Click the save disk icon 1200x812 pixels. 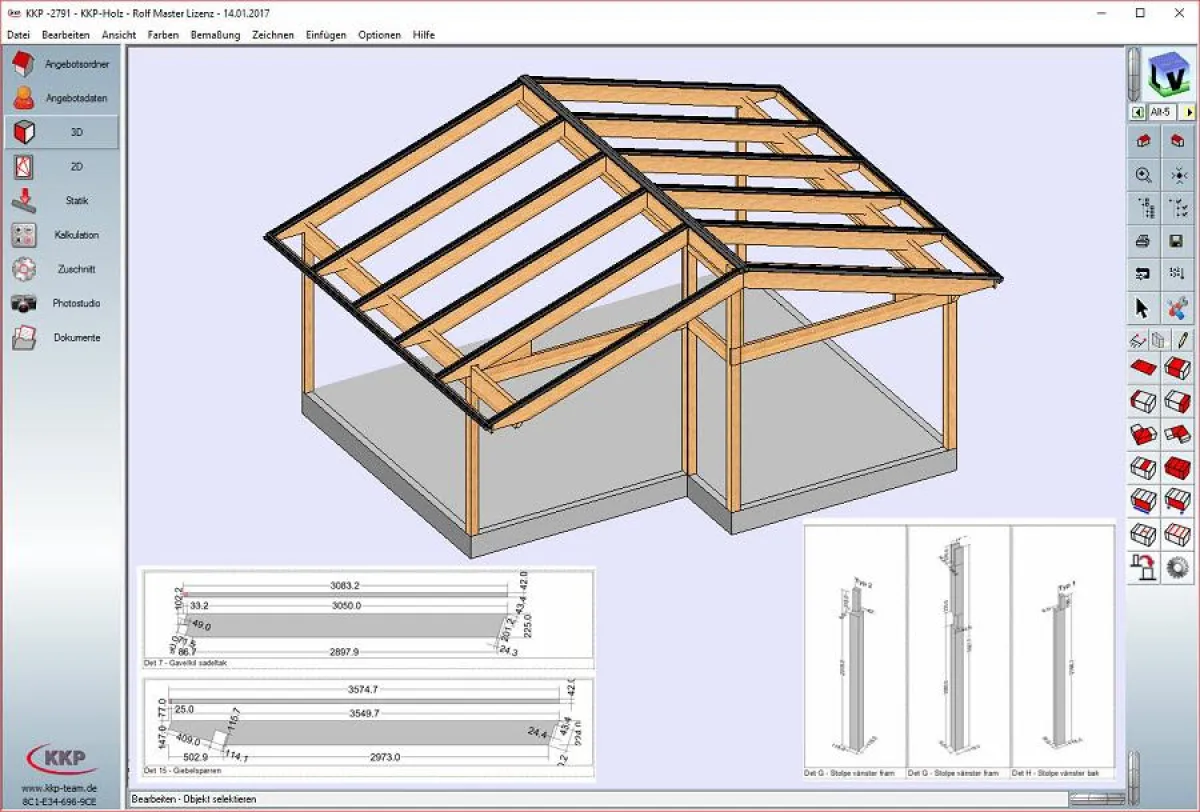[x=1177, y=241]
